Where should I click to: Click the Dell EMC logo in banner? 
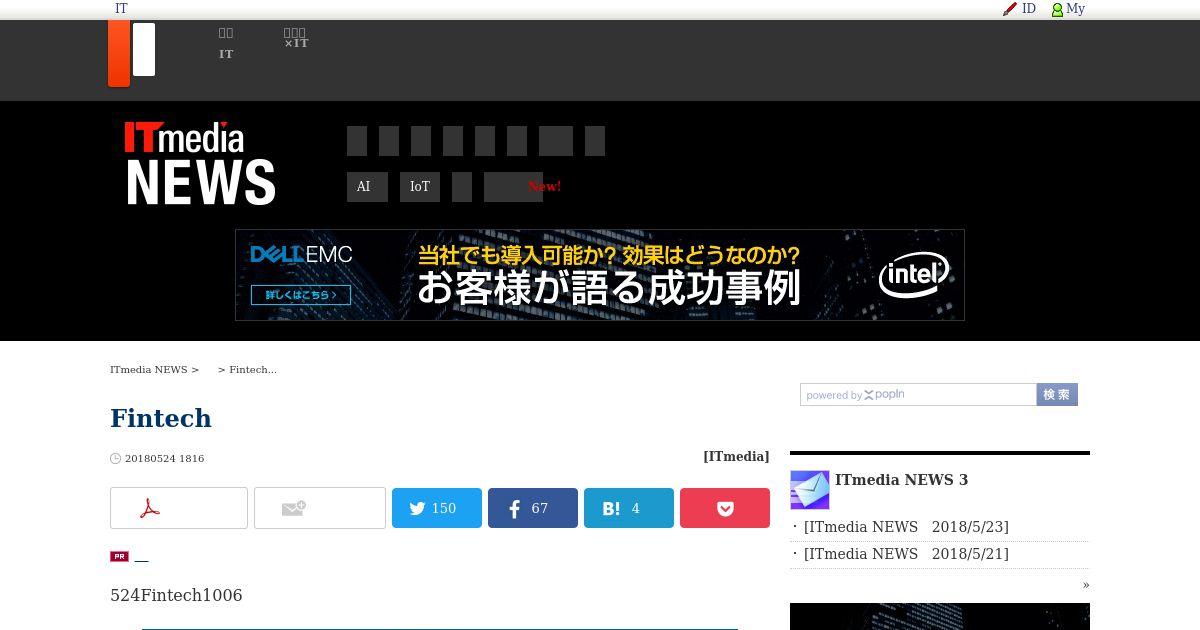[301, 255]
